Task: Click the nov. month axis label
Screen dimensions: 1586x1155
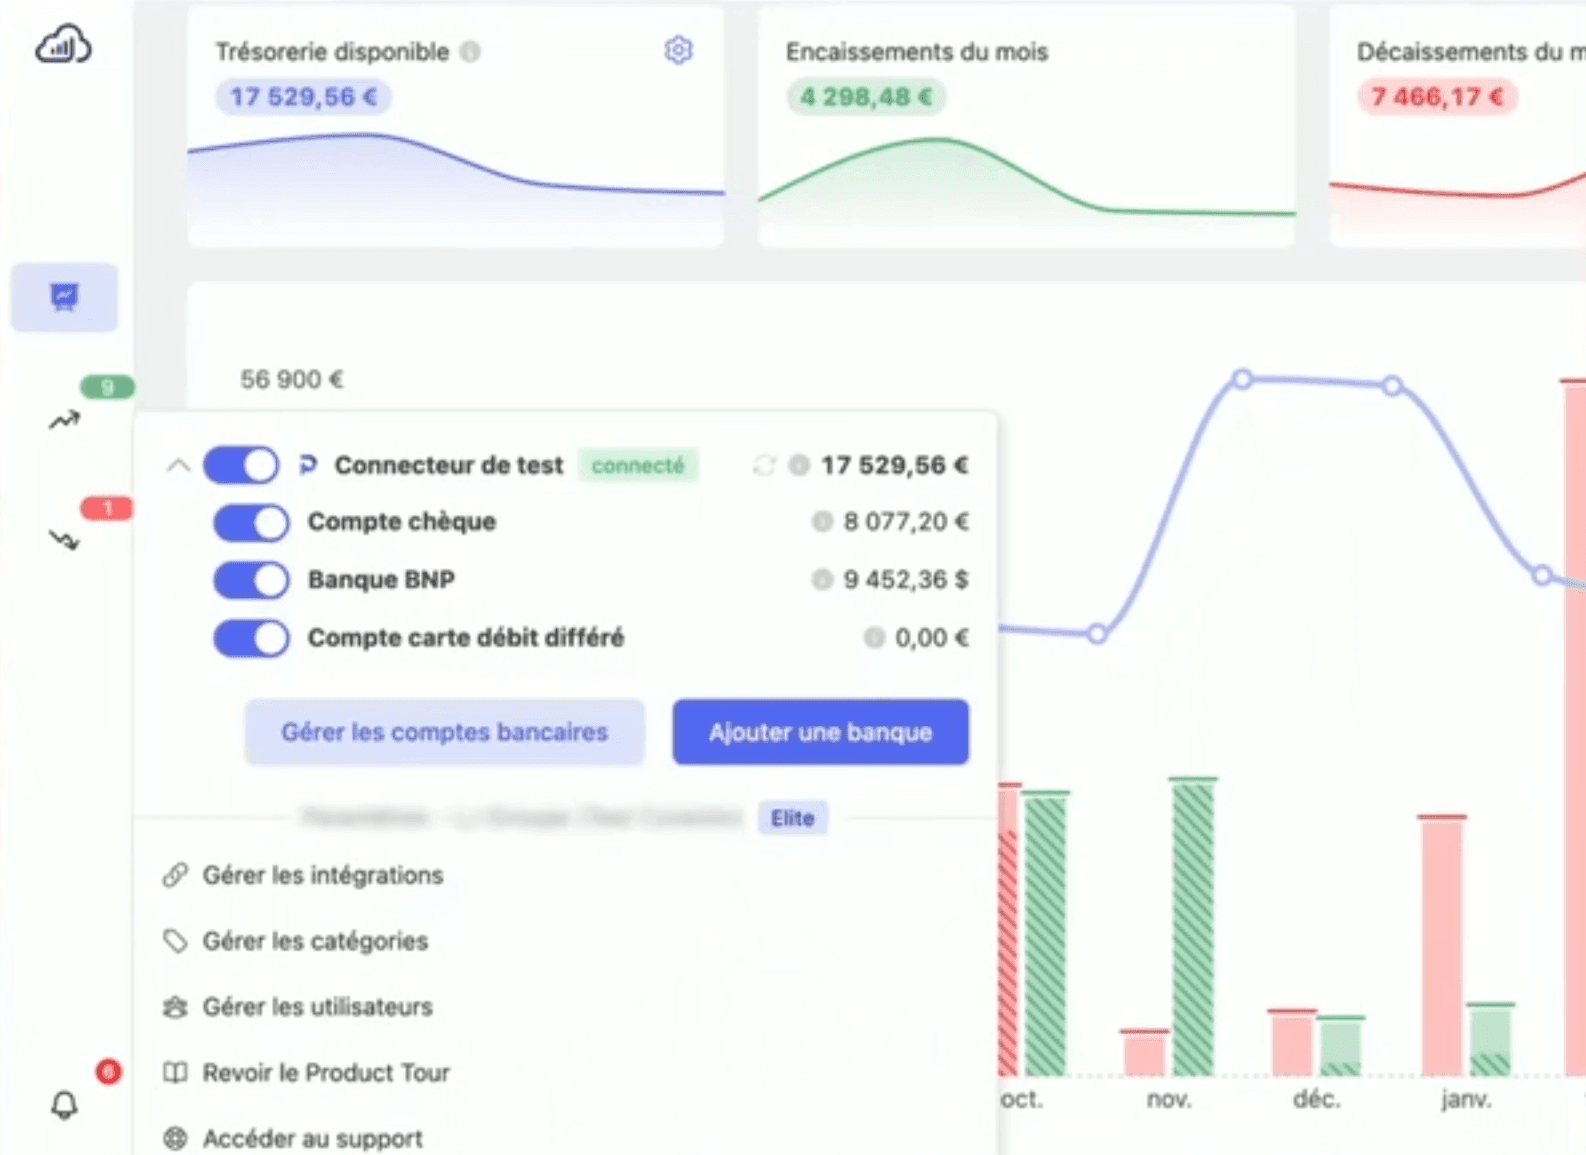Action: [x=1169, y=1099]
